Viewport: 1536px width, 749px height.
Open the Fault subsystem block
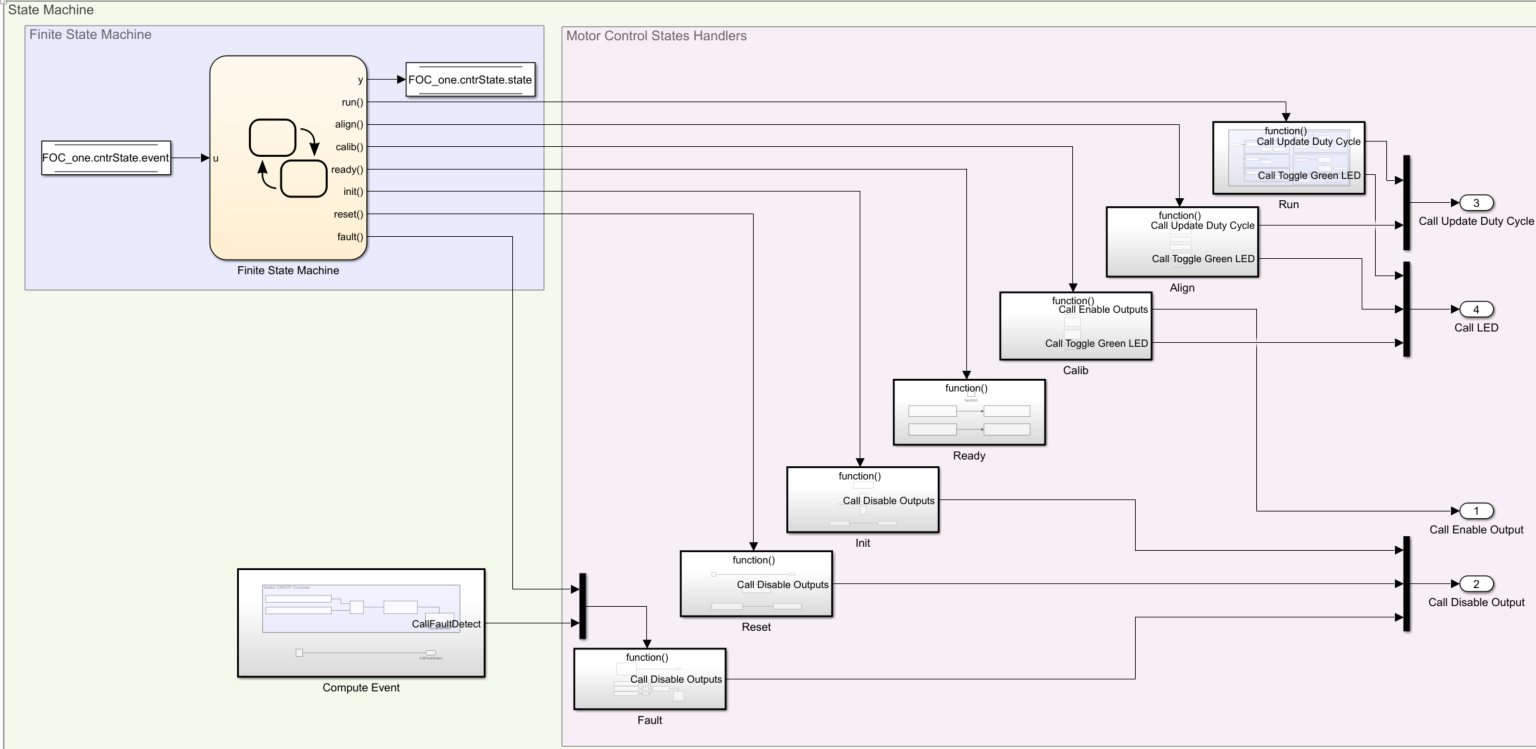click(x=651, y=678)
